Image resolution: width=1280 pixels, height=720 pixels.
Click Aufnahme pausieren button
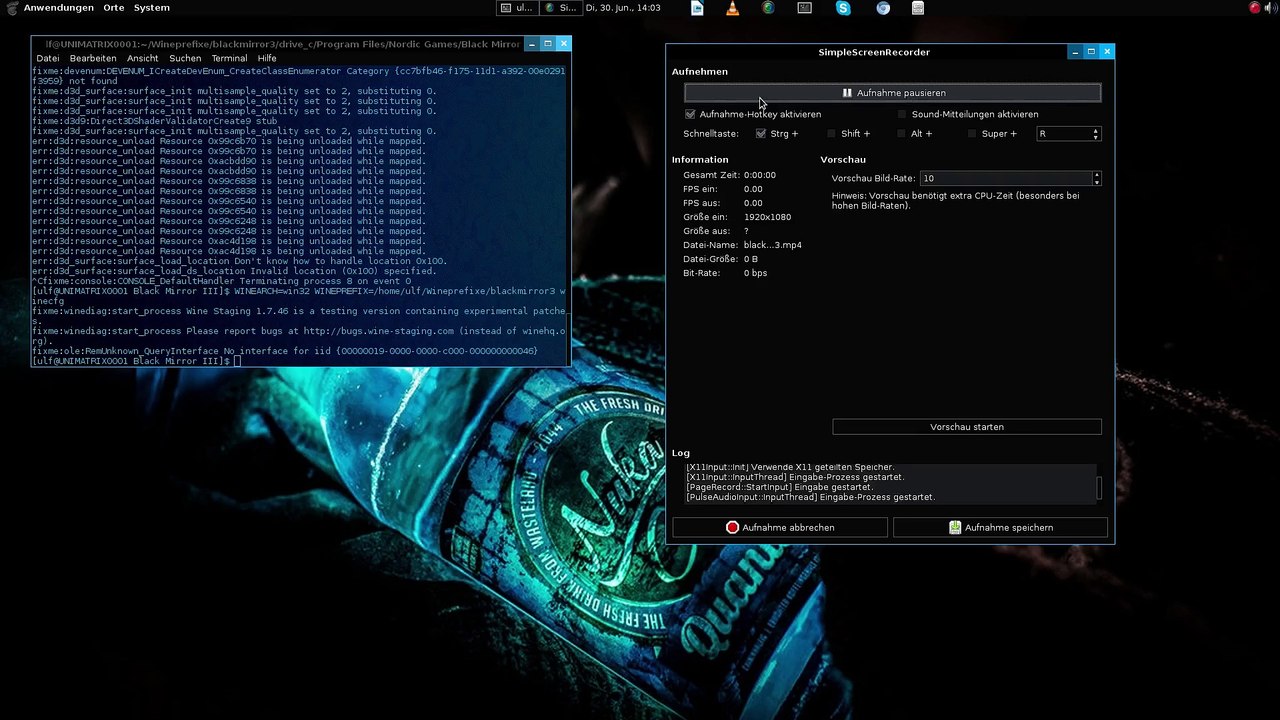click(893, 93)
